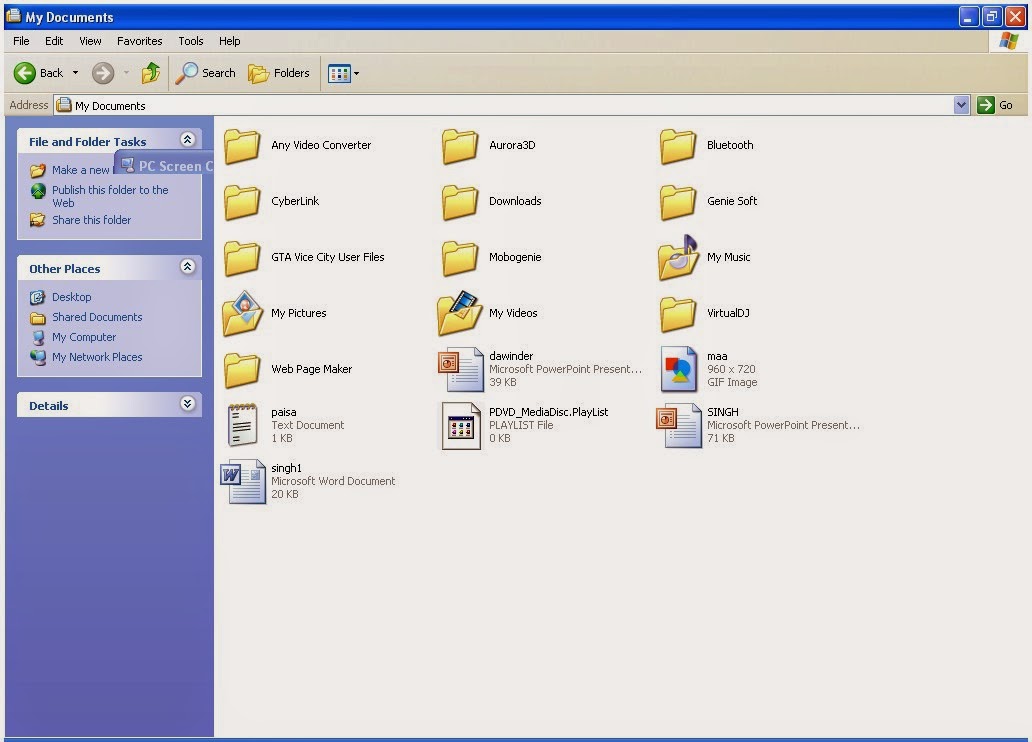Open My Computer from Other Places
The image size is (1032, 742).
[x=84, y=337]
